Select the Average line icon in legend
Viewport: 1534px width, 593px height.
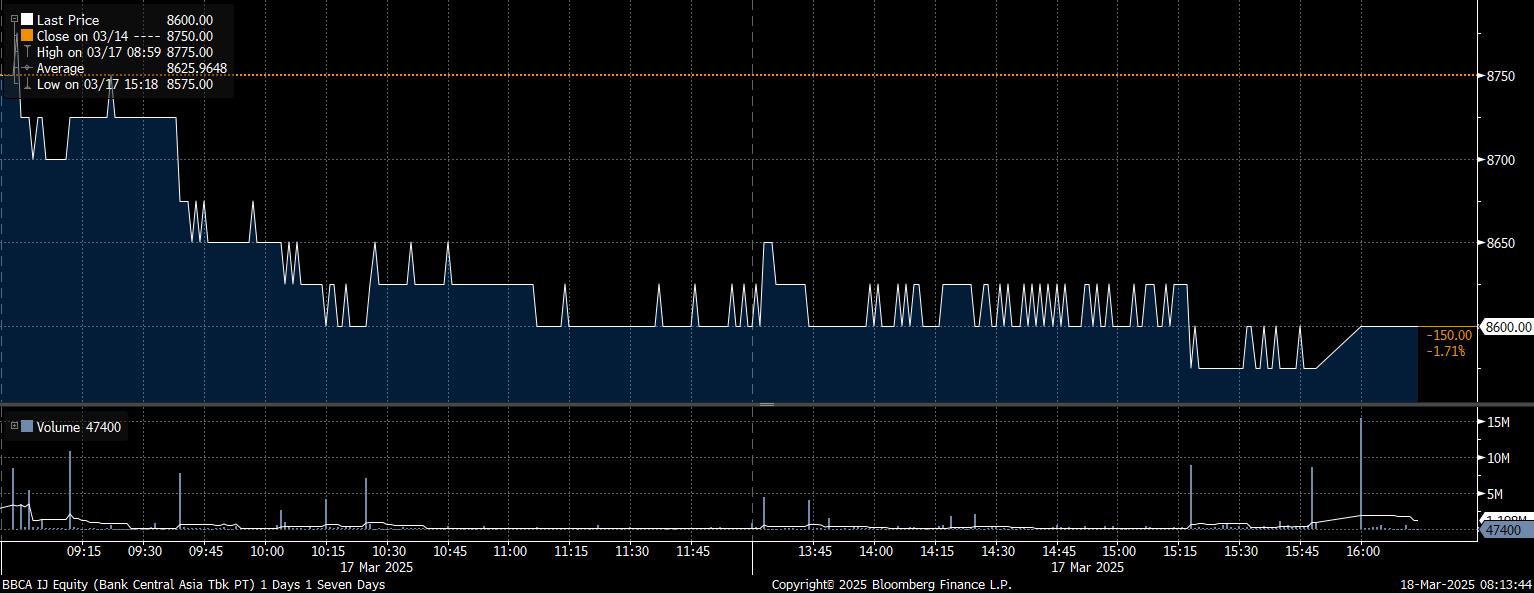click(x=27, y=68)
